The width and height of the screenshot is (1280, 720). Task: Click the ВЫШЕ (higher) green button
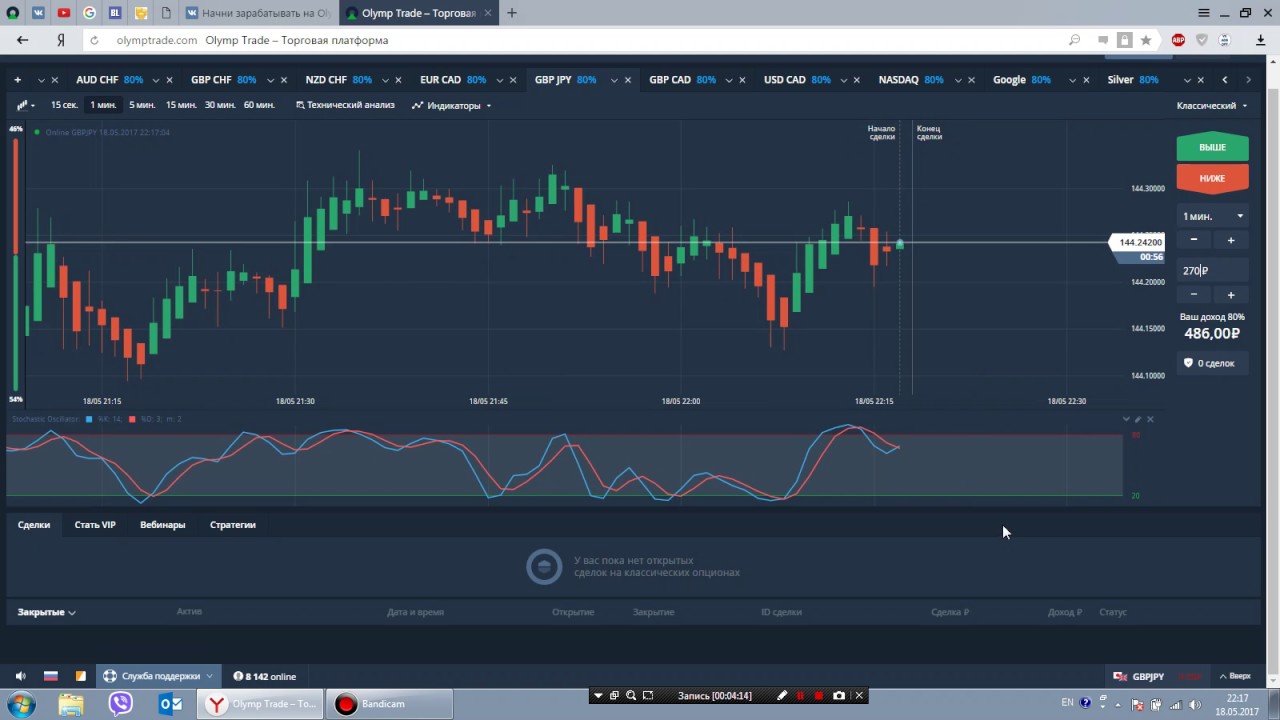1212,147
